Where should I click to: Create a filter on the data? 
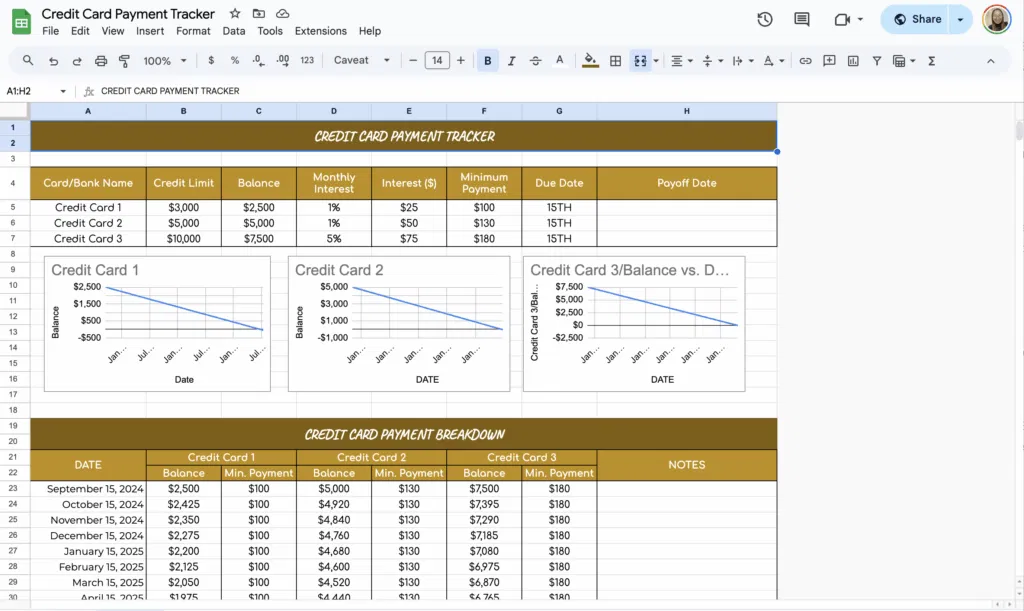tap(877, 60)
